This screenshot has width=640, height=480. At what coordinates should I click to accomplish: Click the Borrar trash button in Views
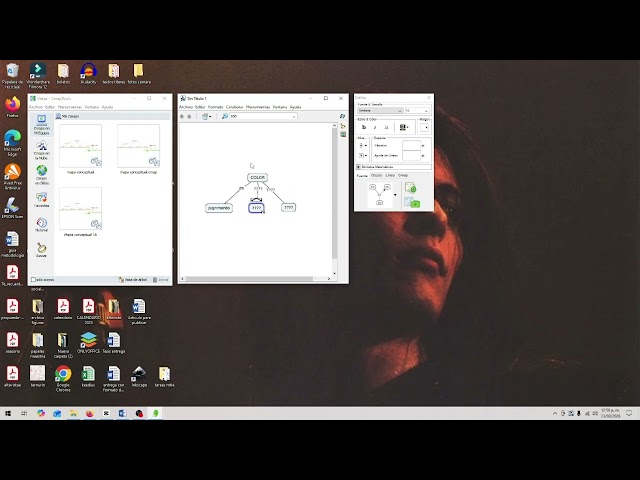[160, 280]
